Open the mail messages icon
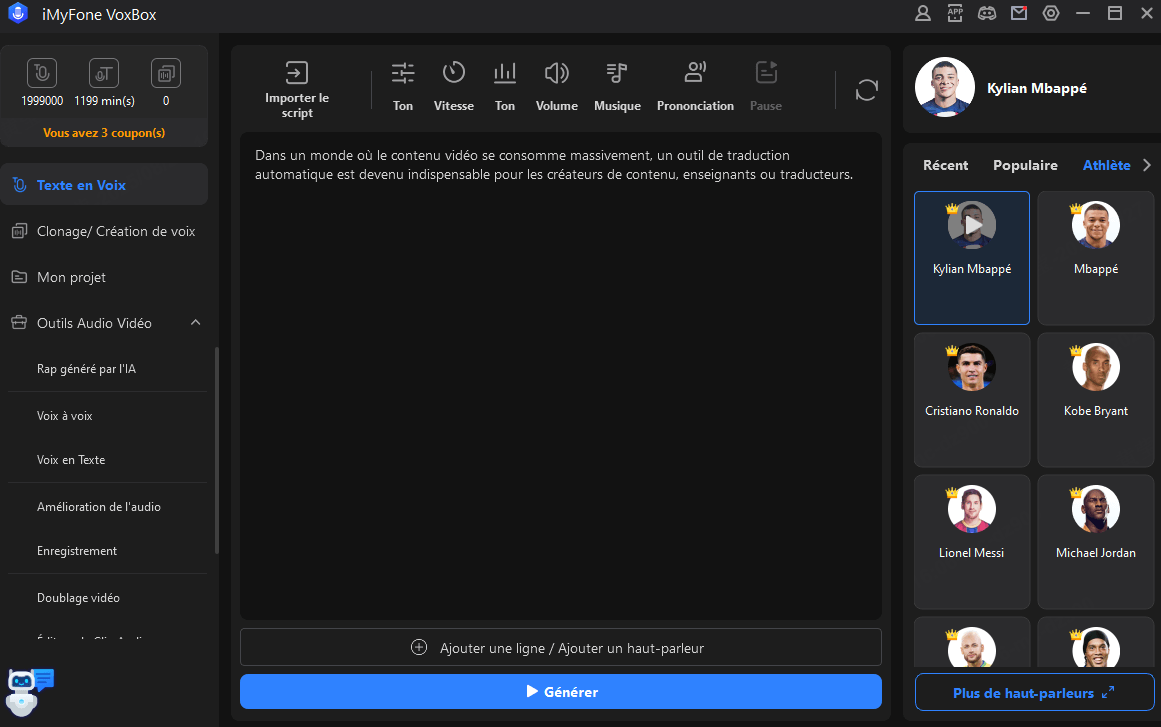Image resolution: width=1161 pixels, height=727 pixels. point(1019,13)
